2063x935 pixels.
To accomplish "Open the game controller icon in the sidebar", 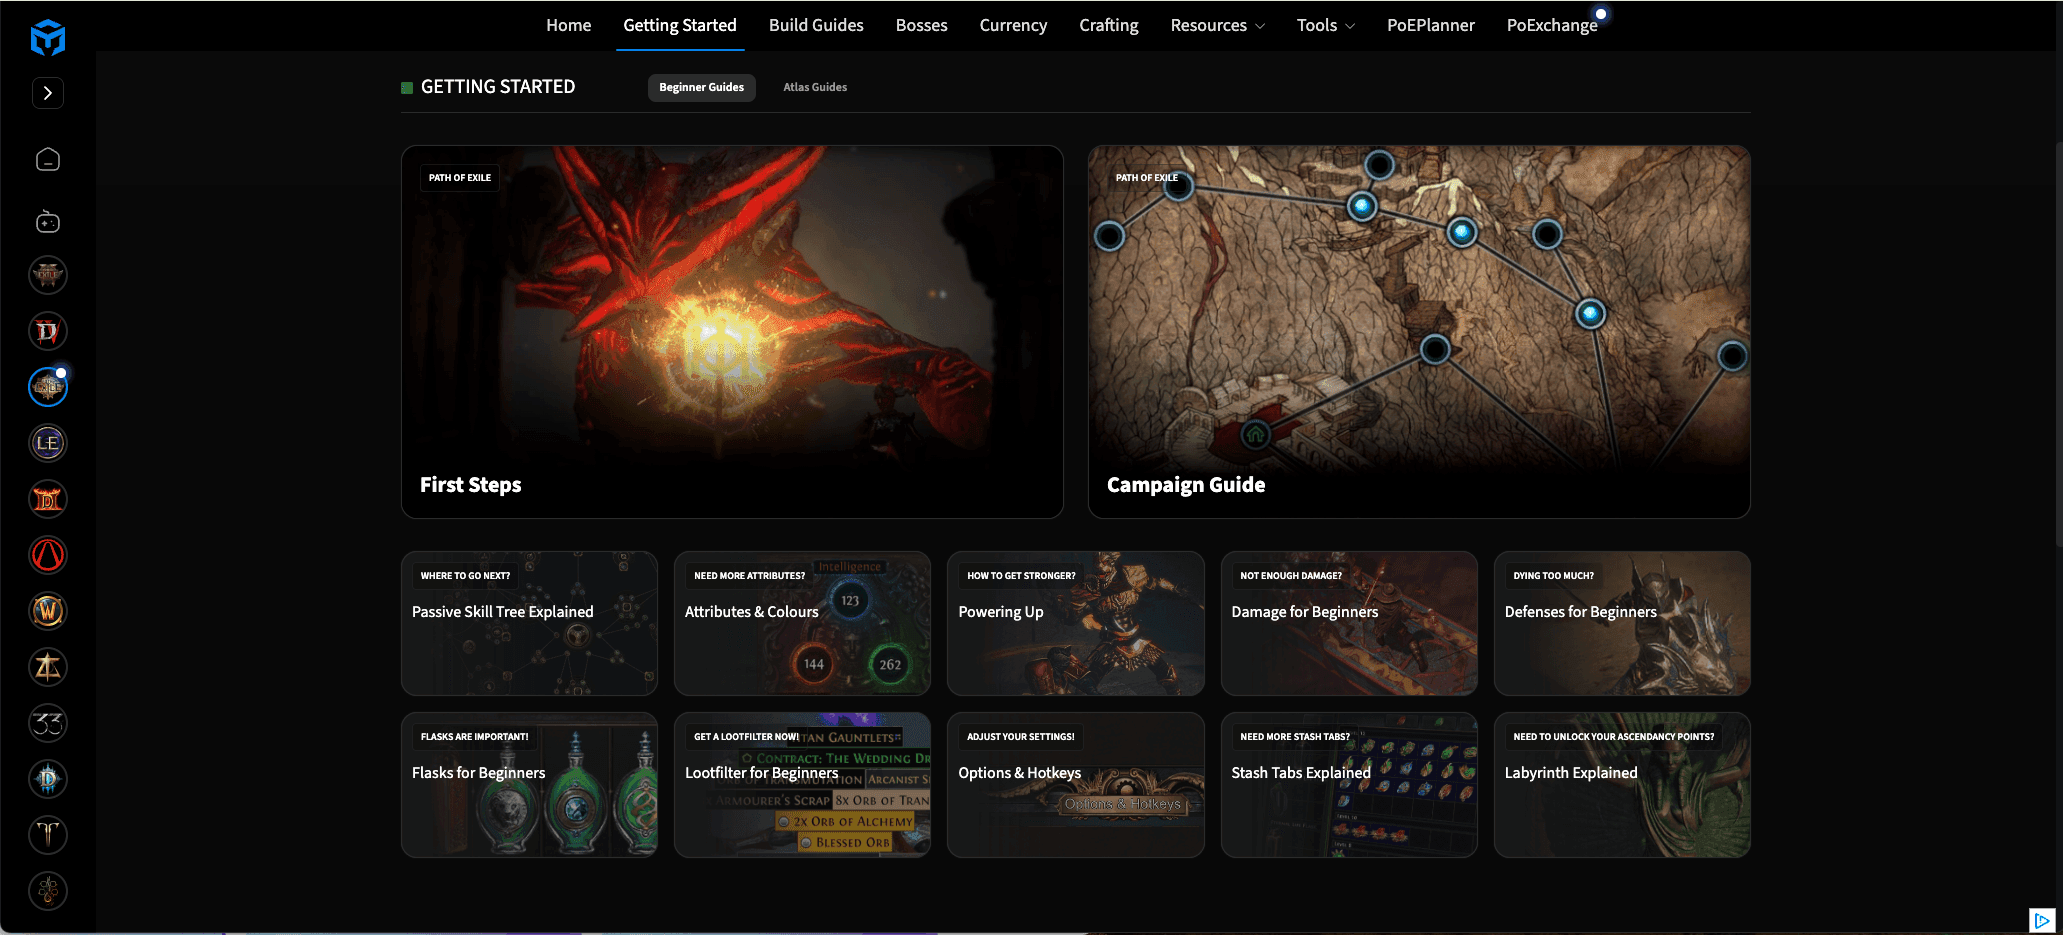I will 48,222.
